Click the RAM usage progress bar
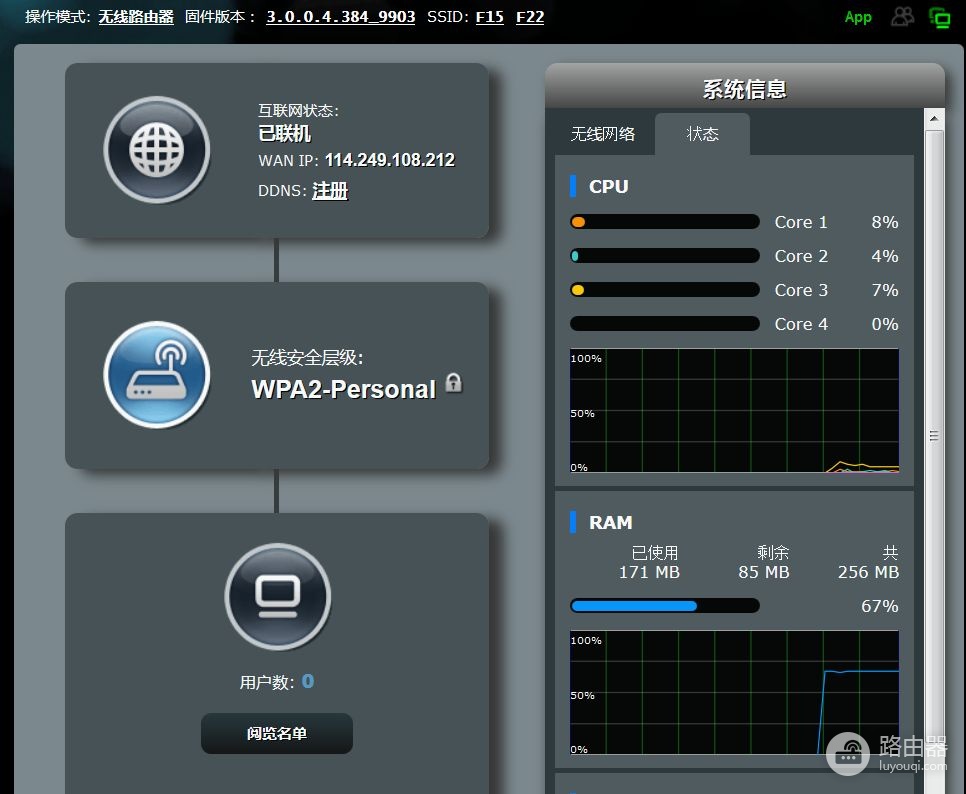 (665, 606)
